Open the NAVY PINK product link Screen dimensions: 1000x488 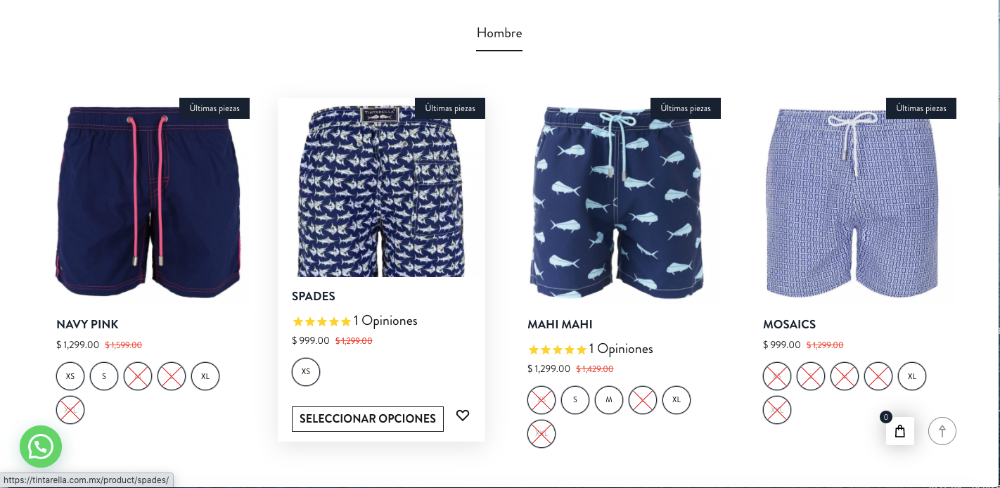pyautogui.click(x=87, y=324)
